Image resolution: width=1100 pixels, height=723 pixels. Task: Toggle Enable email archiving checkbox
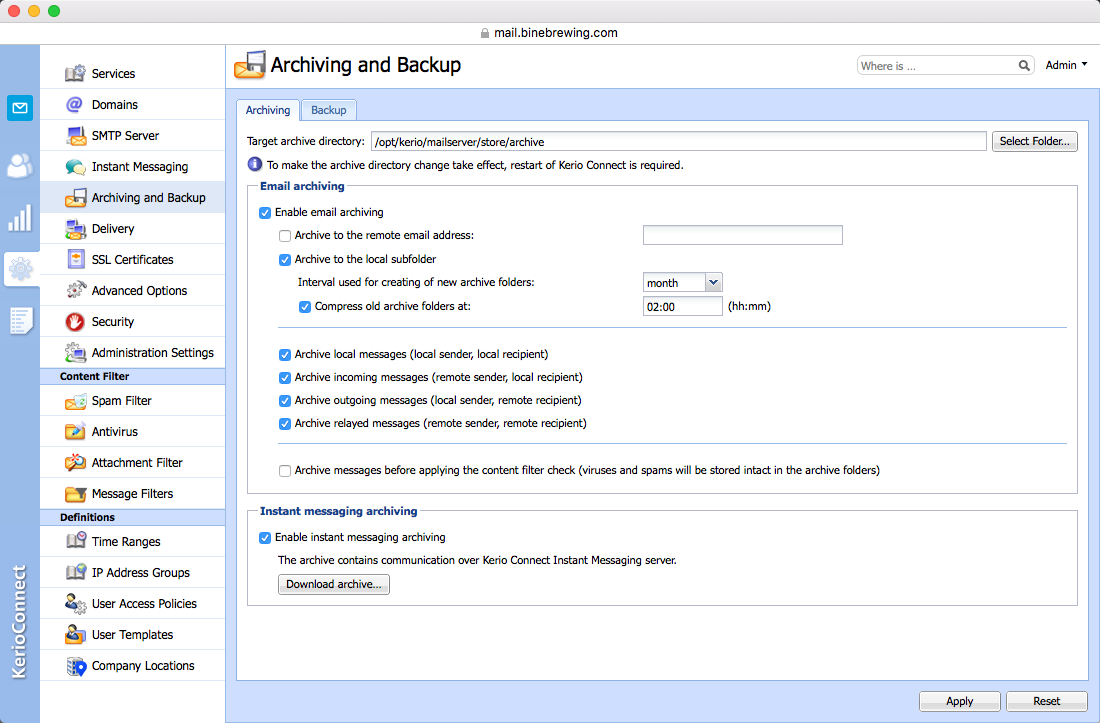pos(265,212)
